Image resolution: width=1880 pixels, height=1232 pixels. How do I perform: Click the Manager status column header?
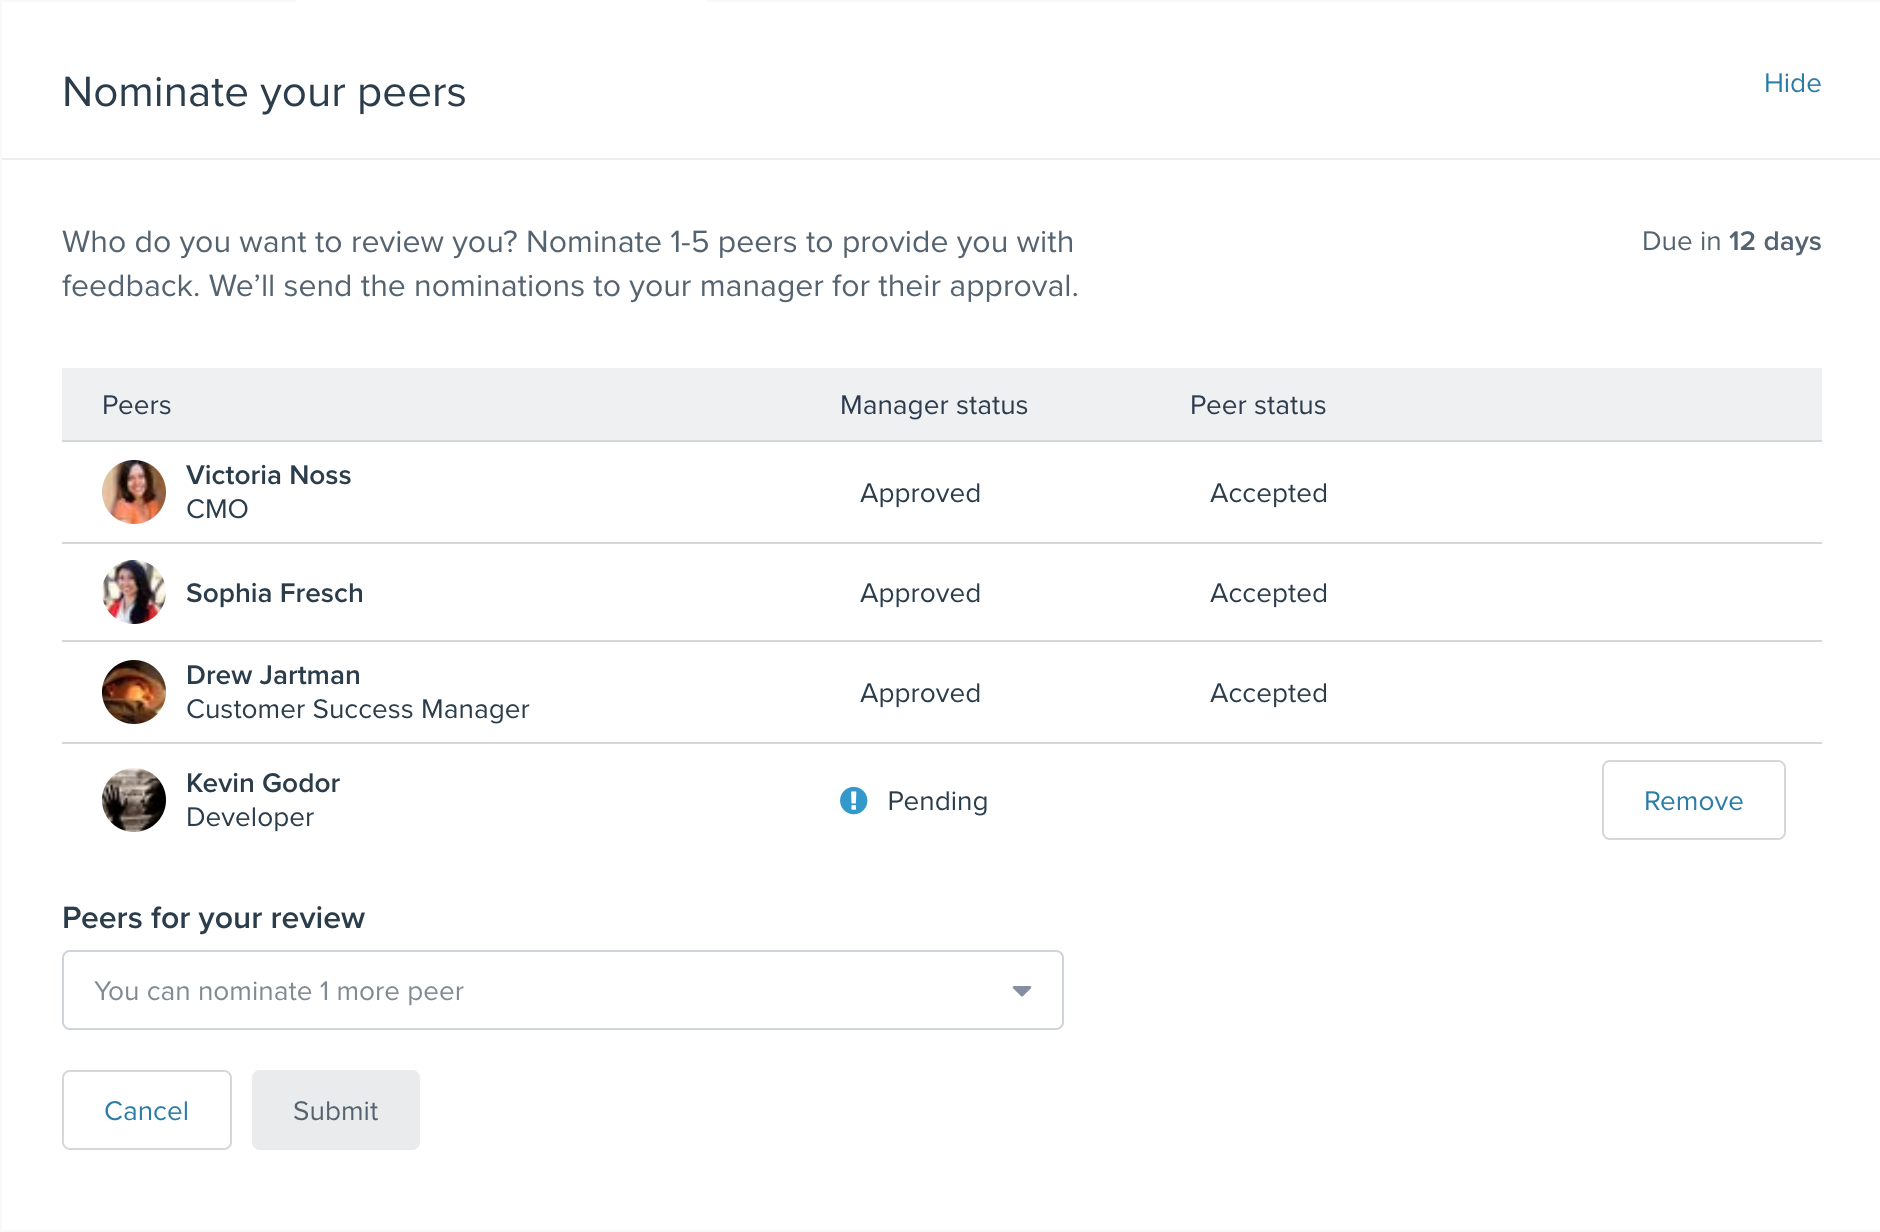(x=933, y=405)
